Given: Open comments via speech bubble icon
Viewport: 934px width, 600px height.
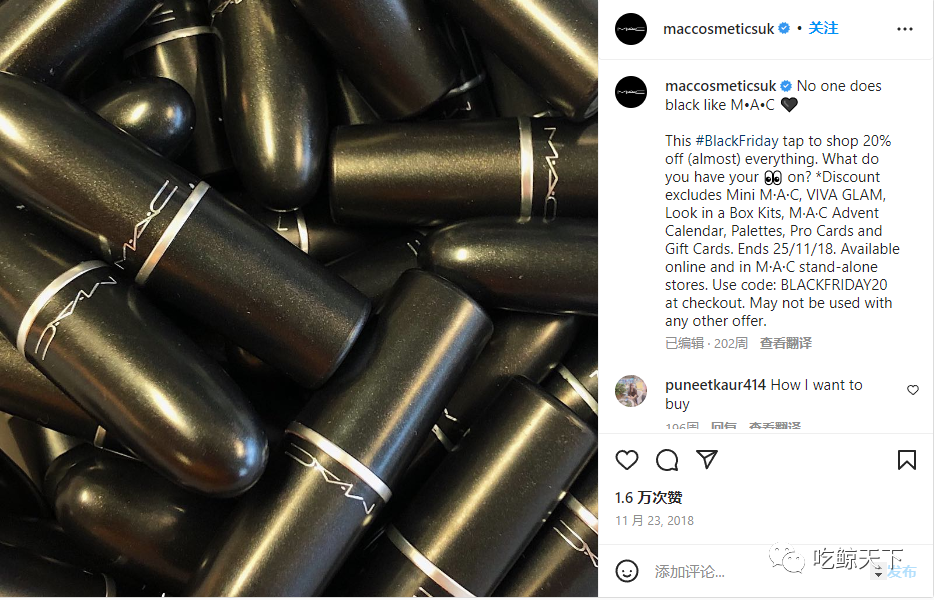Looking at the screenshot, I should (667, 460).
